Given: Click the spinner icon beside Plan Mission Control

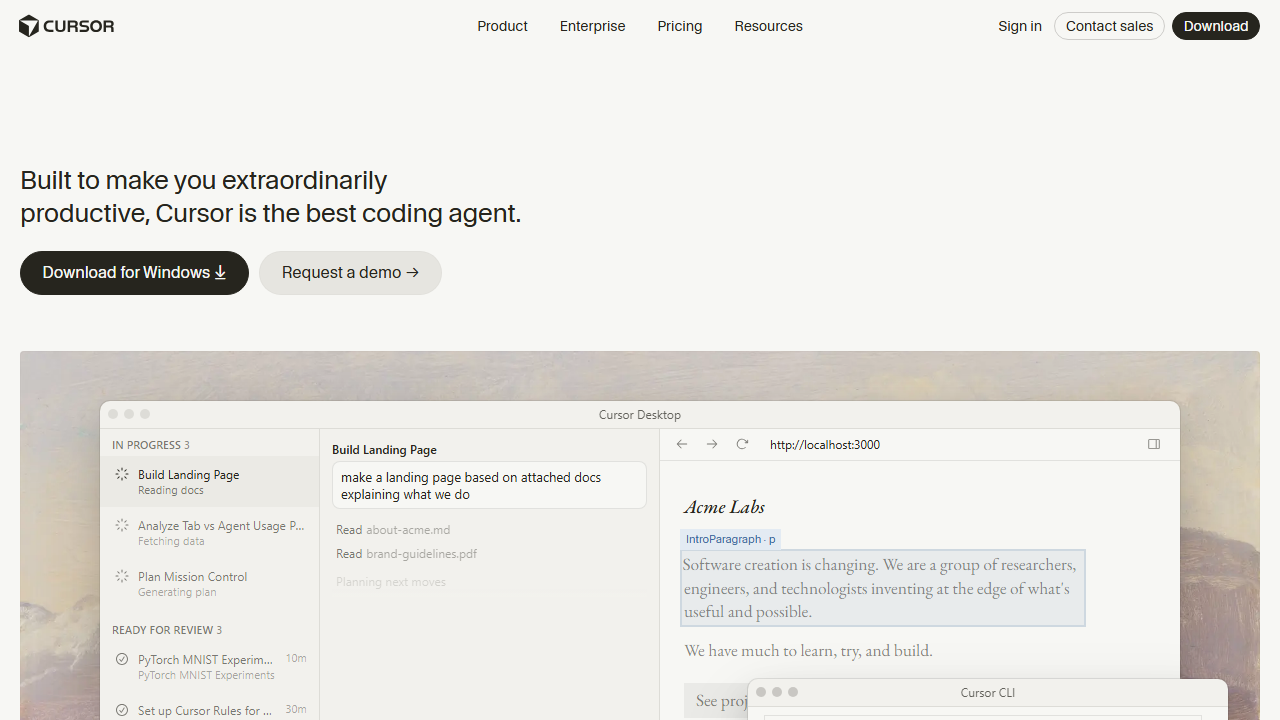Looking at the screenshot, I should pyautogui.click(x=122, y=577).
